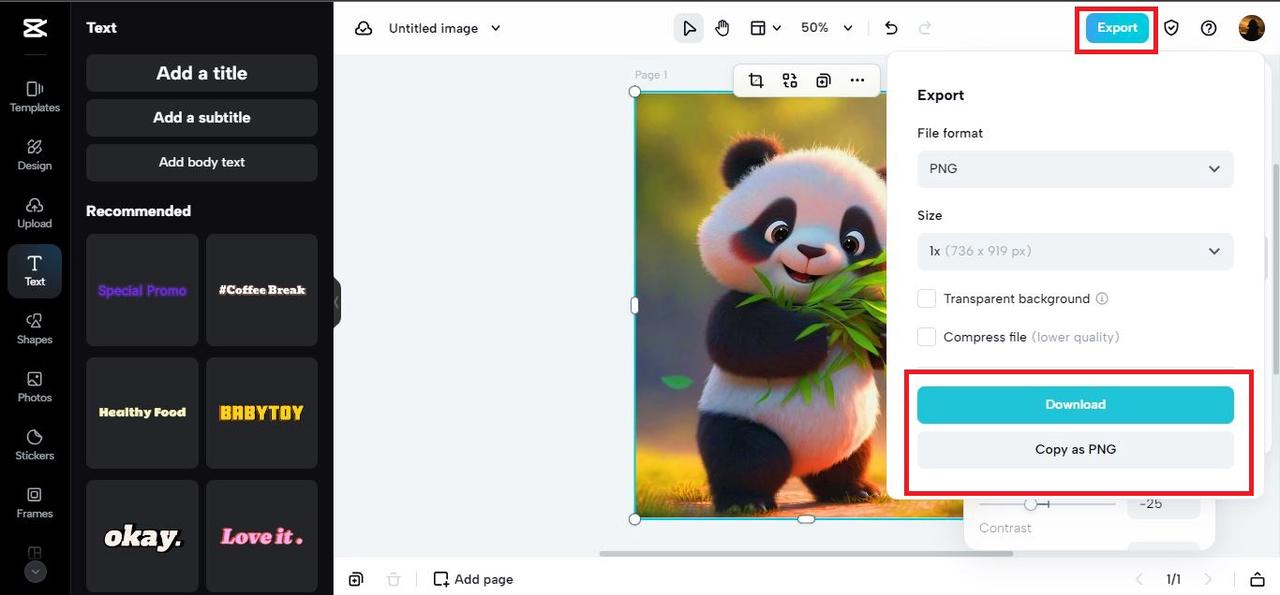Click the panda image on canvas
The width and height of the screenshot is (1280, 595).
click(760, 305)
